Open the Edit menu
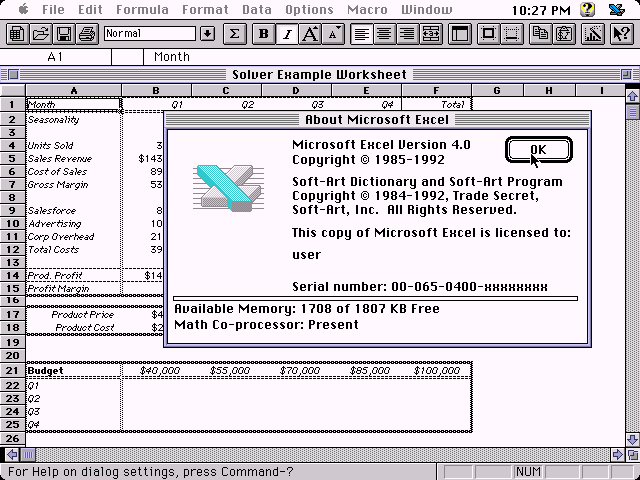This screenshot has width=640, height=480. coord(90,9)
